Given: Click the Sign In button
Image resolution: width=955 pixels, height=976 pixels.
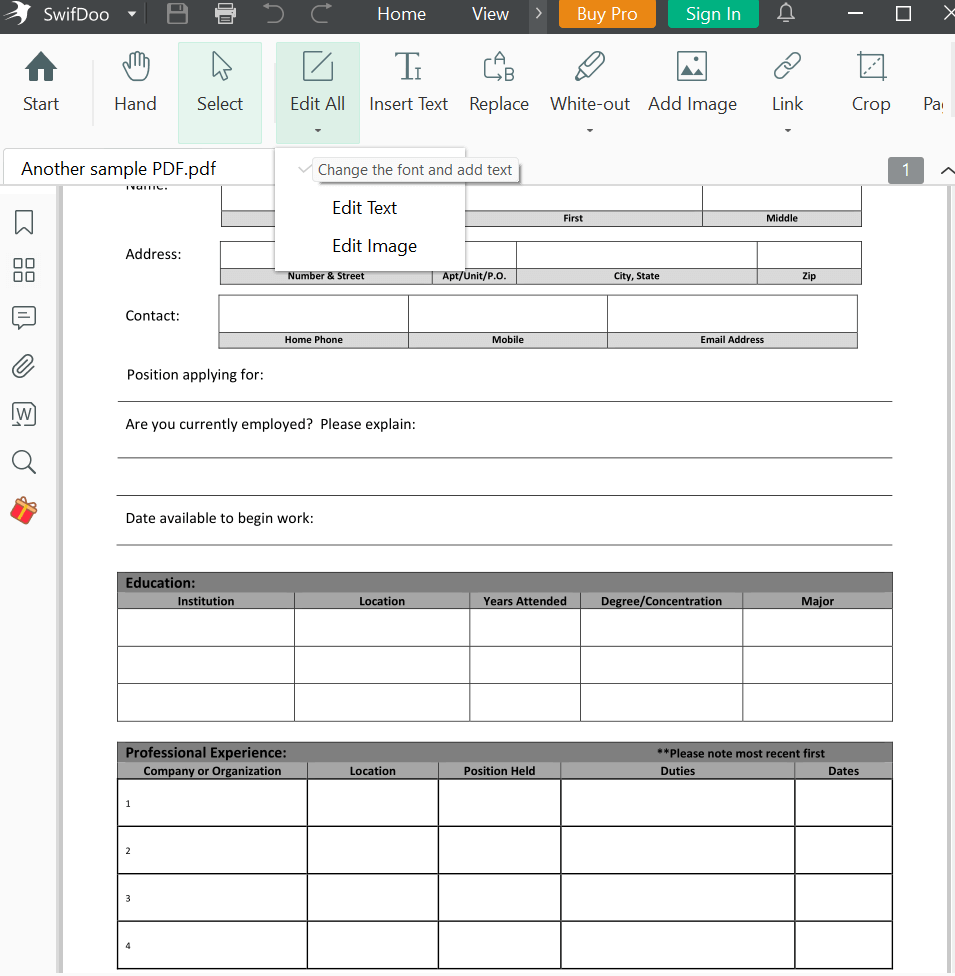Looking at the screenshot, I should click(713, 14).
